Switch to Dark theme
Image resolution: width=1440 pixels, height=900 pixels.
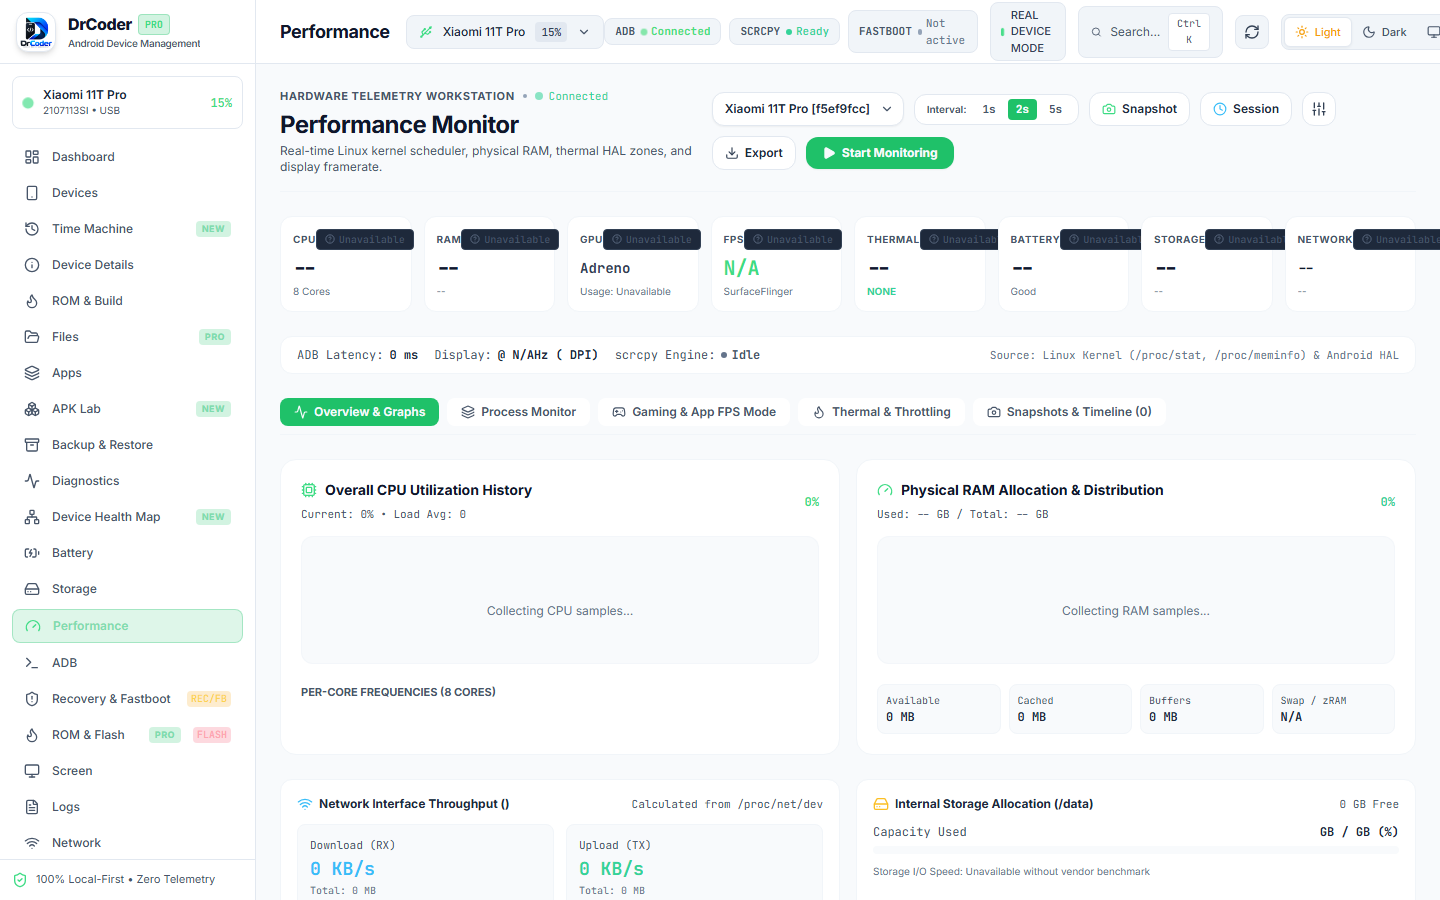[1385, 32]
